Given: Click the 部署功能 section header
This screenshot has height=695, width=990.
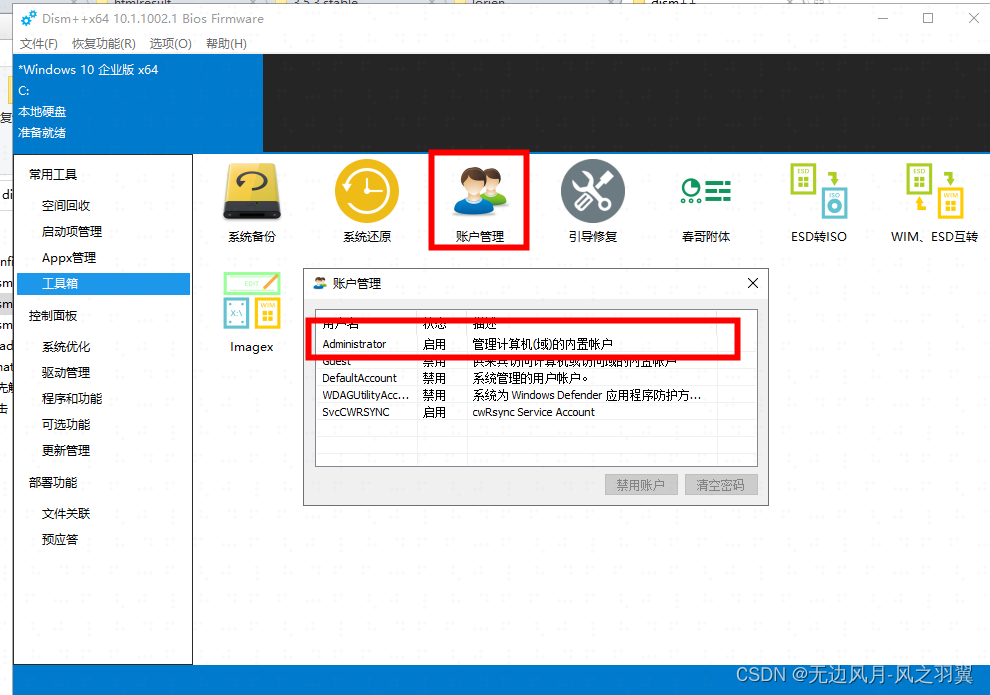Looking at the screenshot, I should 53,482.
